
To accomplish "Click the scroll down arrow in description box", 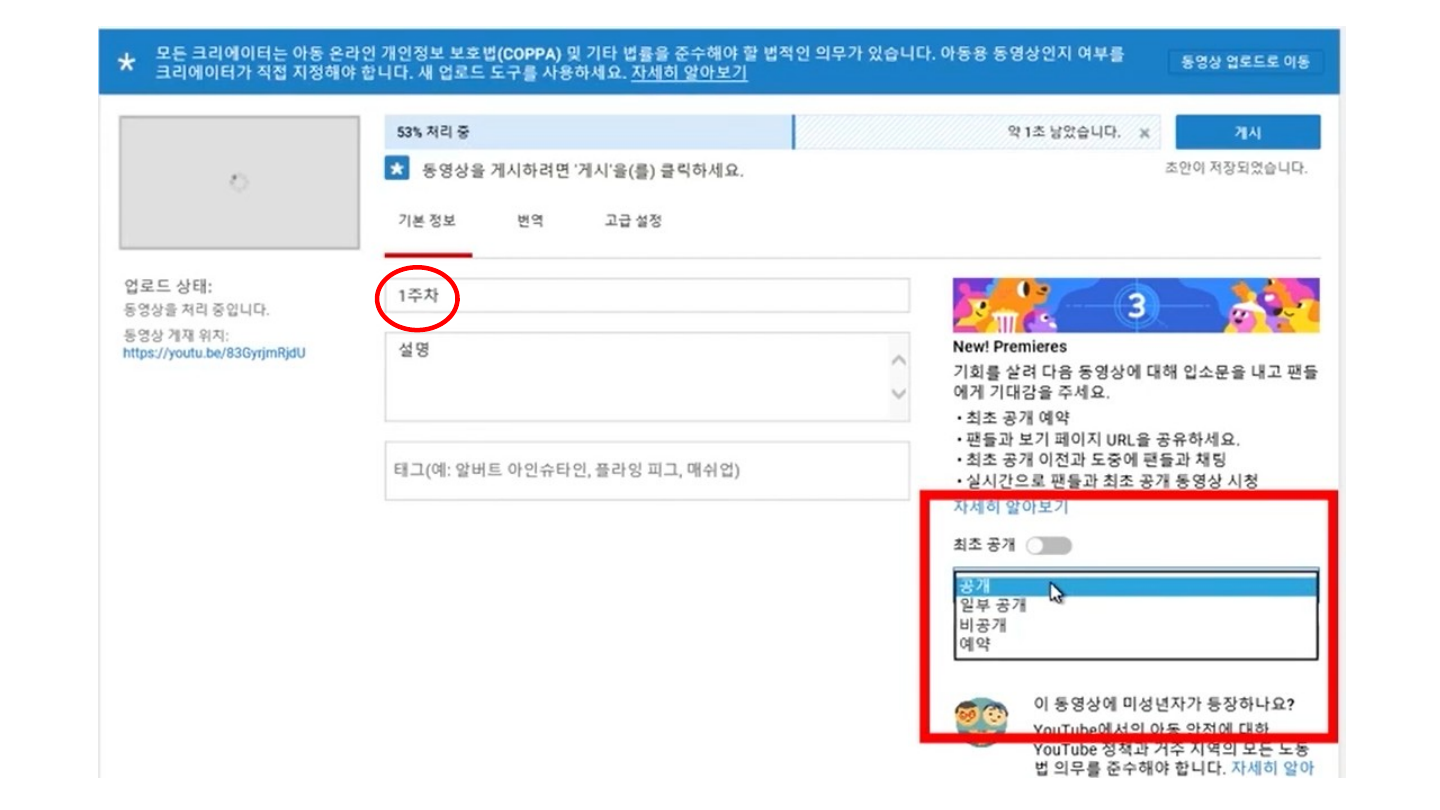I will coord(898,394).
